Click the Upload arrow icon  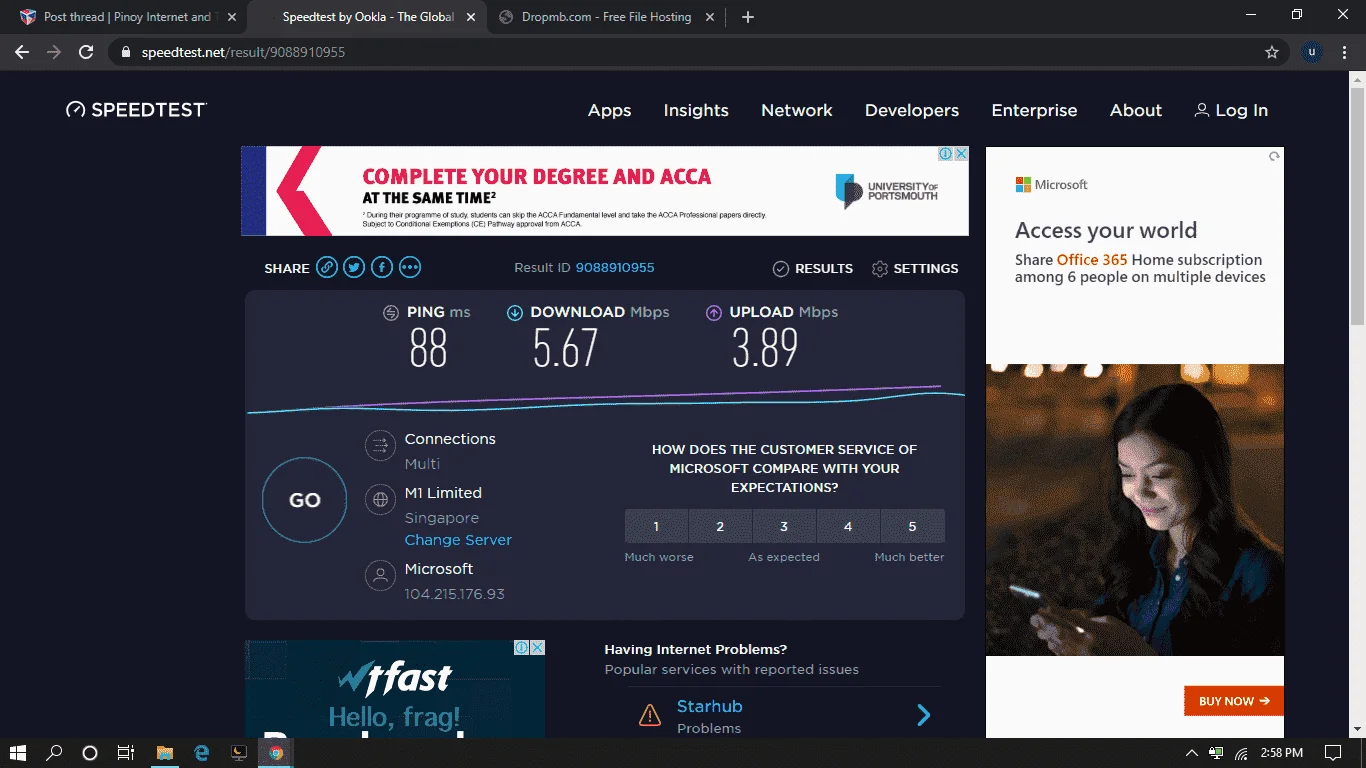pos(714,313)
